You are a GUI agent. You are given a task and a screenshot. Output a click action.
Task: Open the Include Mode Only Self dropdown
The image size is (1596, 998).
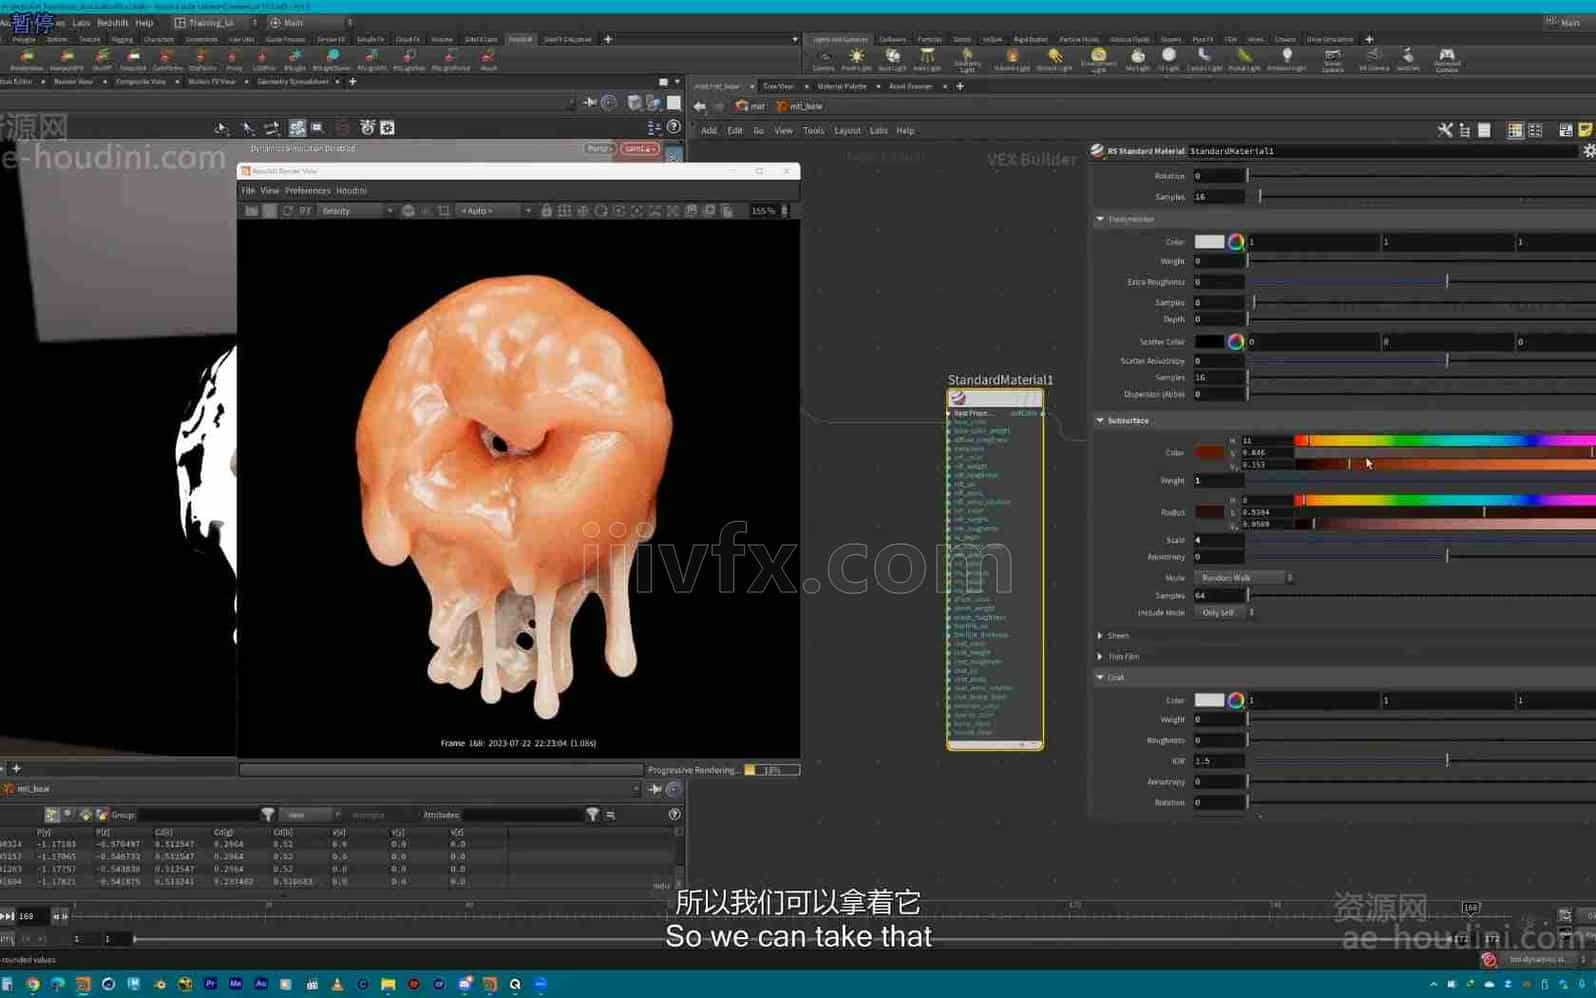(1224, 613)
